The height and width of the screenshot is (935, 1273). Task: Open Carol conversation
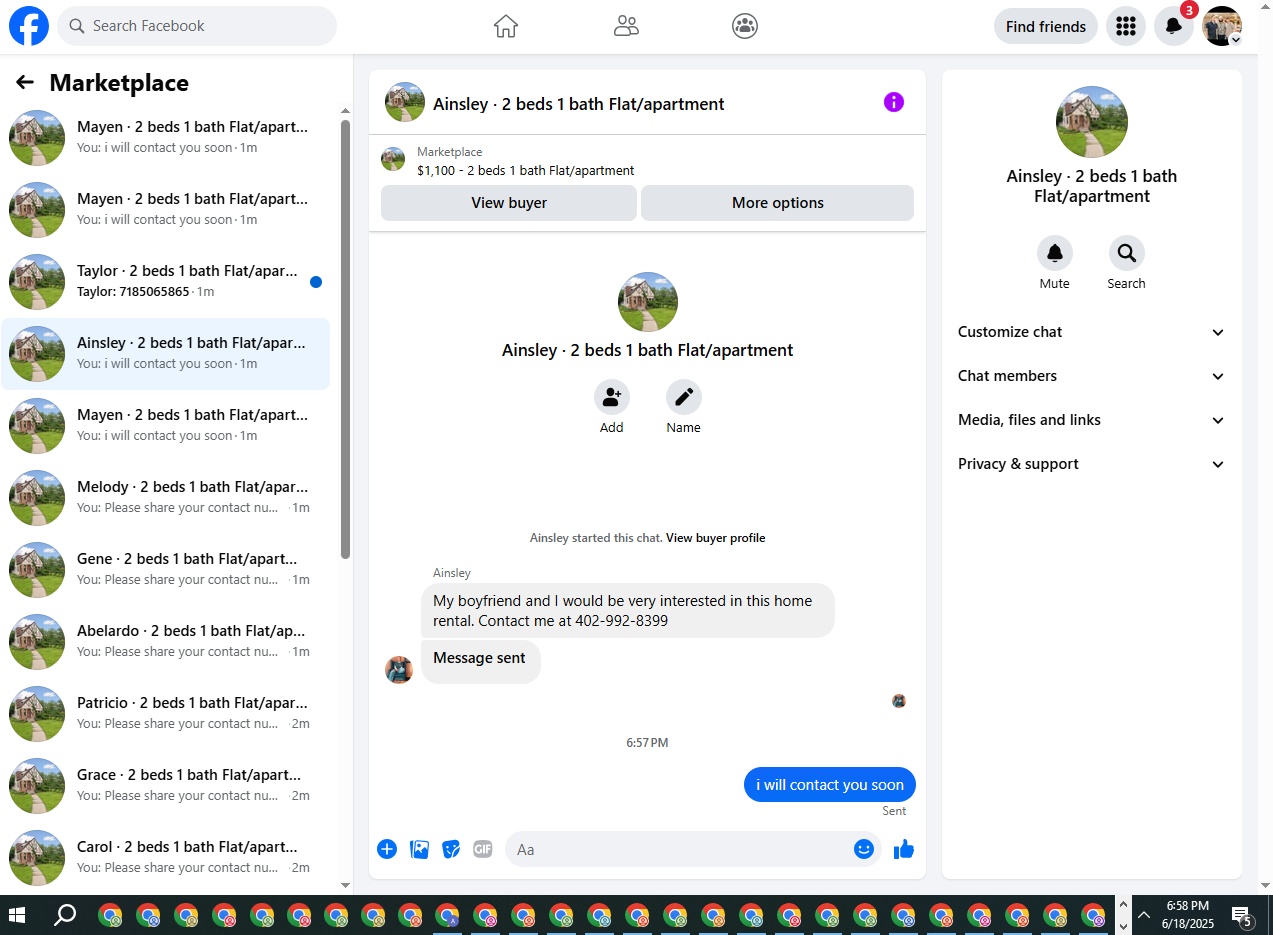point(166,858)
